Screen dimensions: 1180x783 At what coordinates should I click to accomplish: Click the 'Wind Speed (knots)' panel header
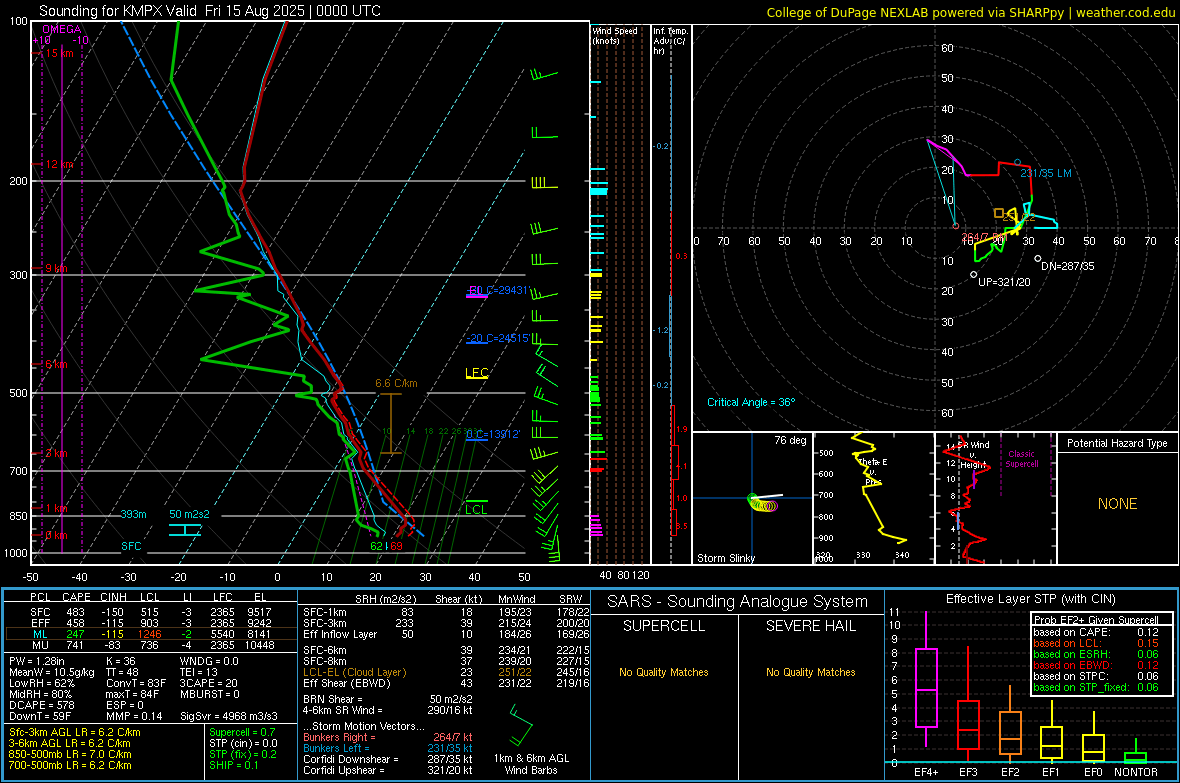point(615,35)
